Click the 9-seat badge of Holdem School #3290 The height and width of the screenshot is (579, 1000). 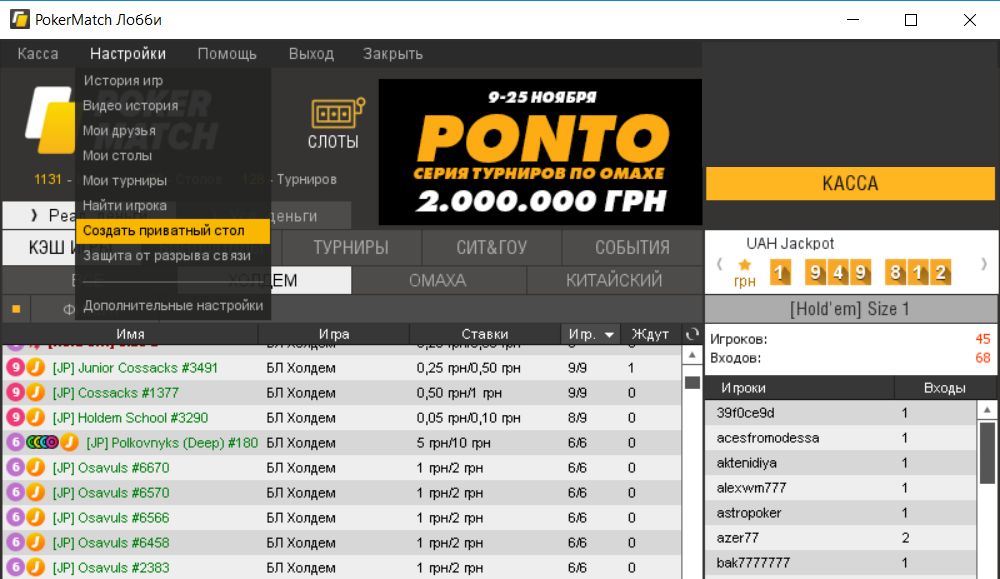point(15,418)
